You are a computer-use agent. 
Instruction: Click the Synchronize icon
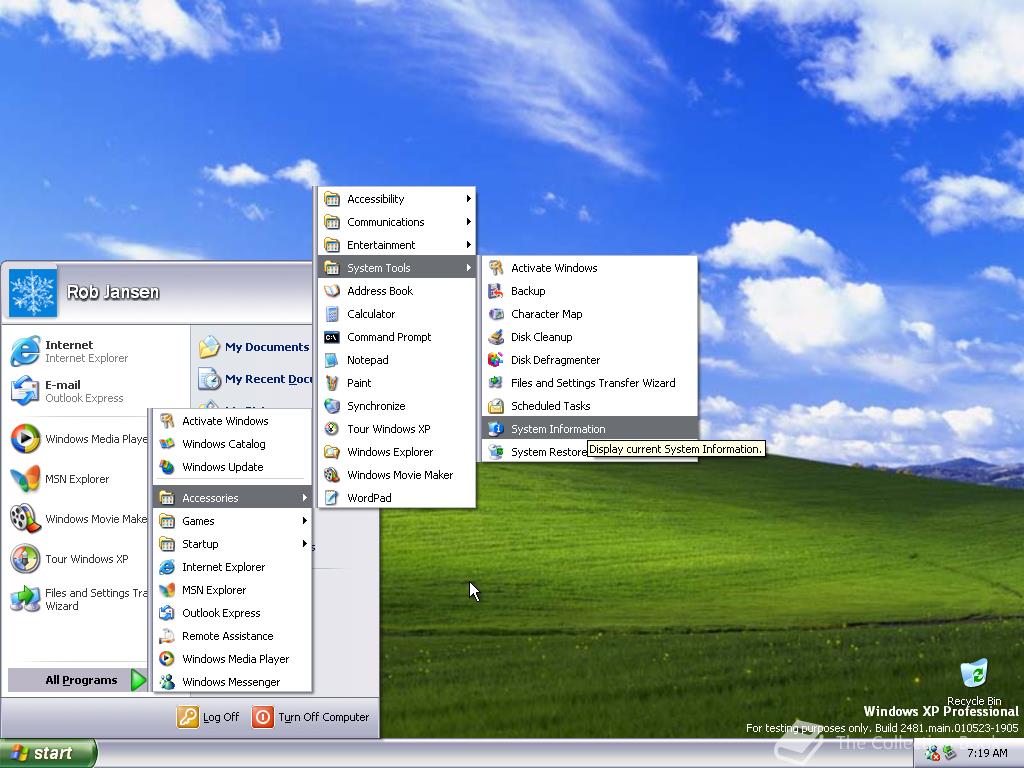coord(332,406)
